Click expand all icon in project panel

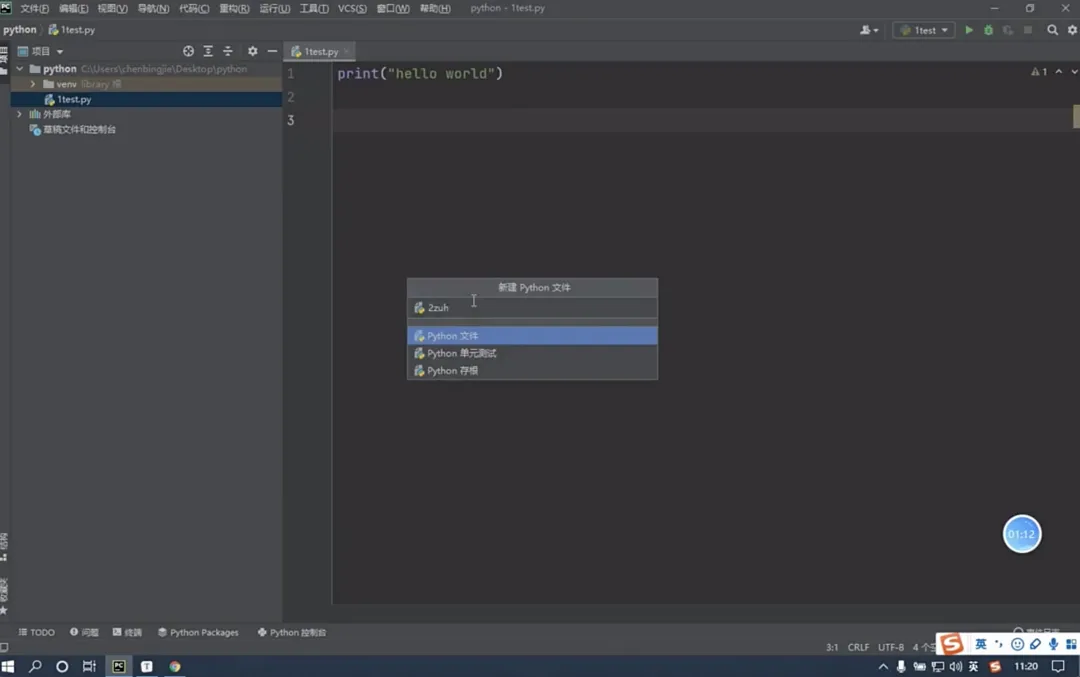(208, 51)
